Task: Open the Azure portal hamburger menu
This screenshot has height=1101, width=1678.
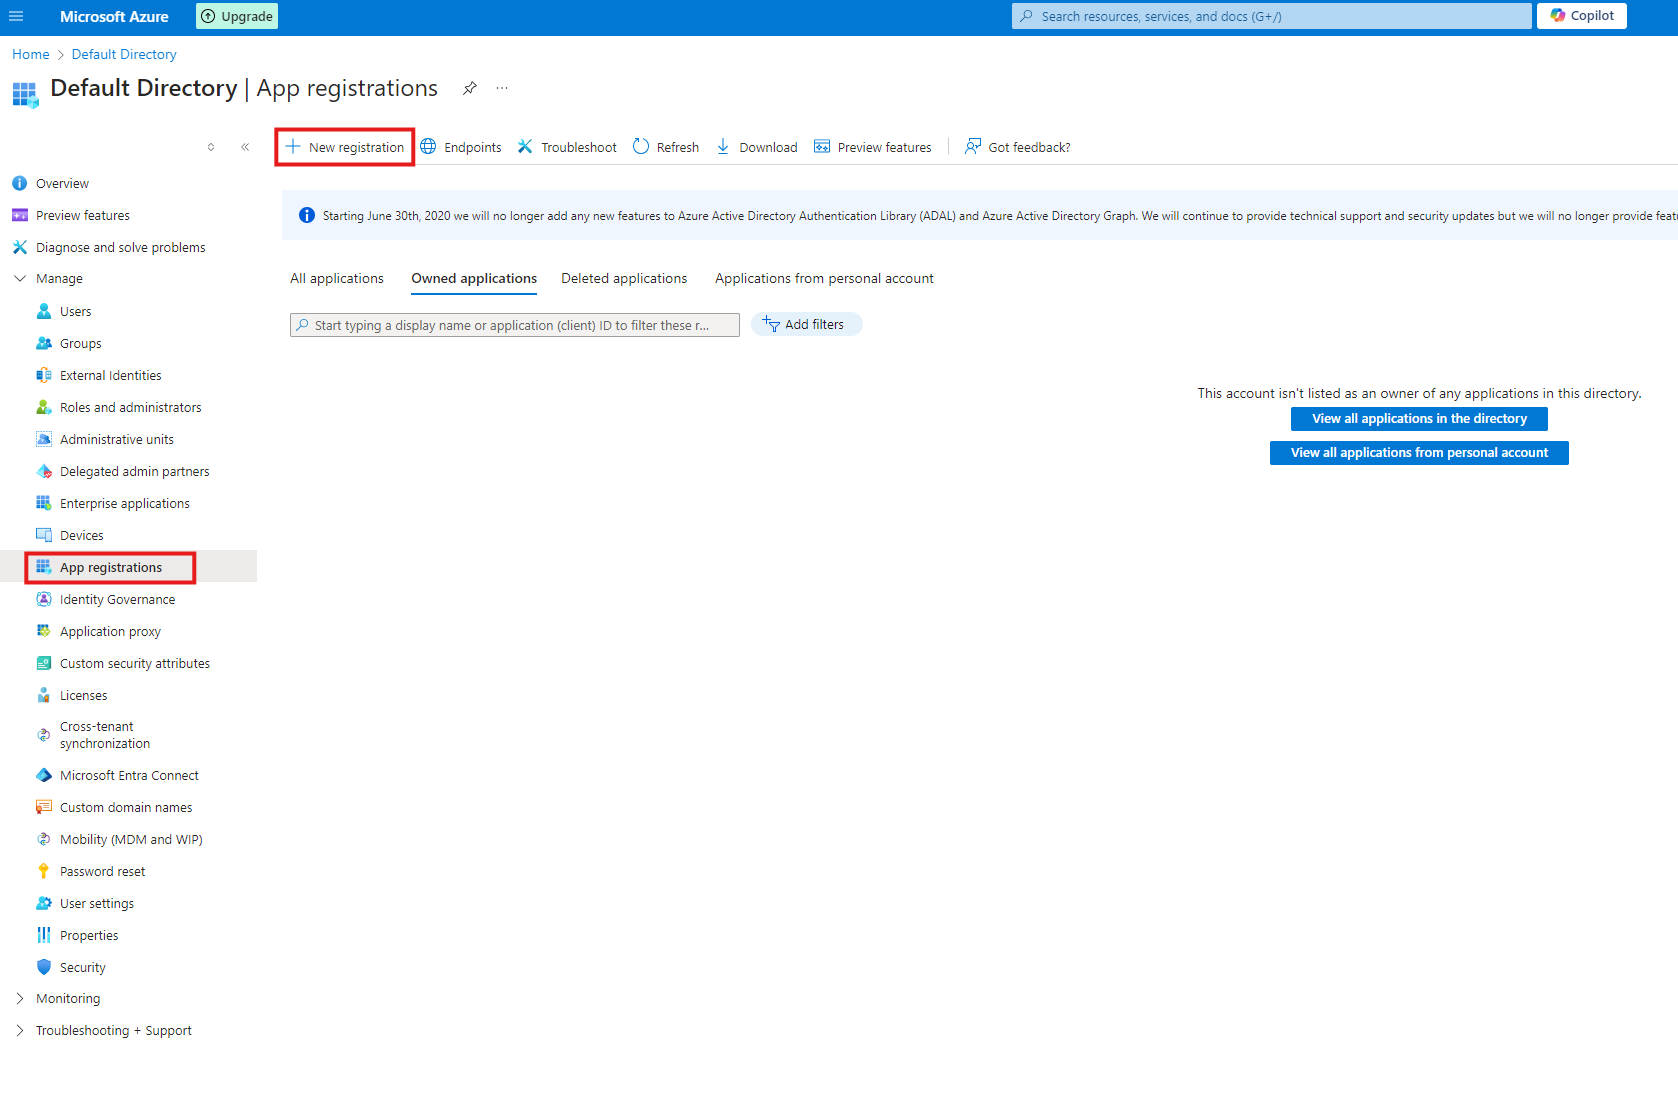Action: coord(15,16)
